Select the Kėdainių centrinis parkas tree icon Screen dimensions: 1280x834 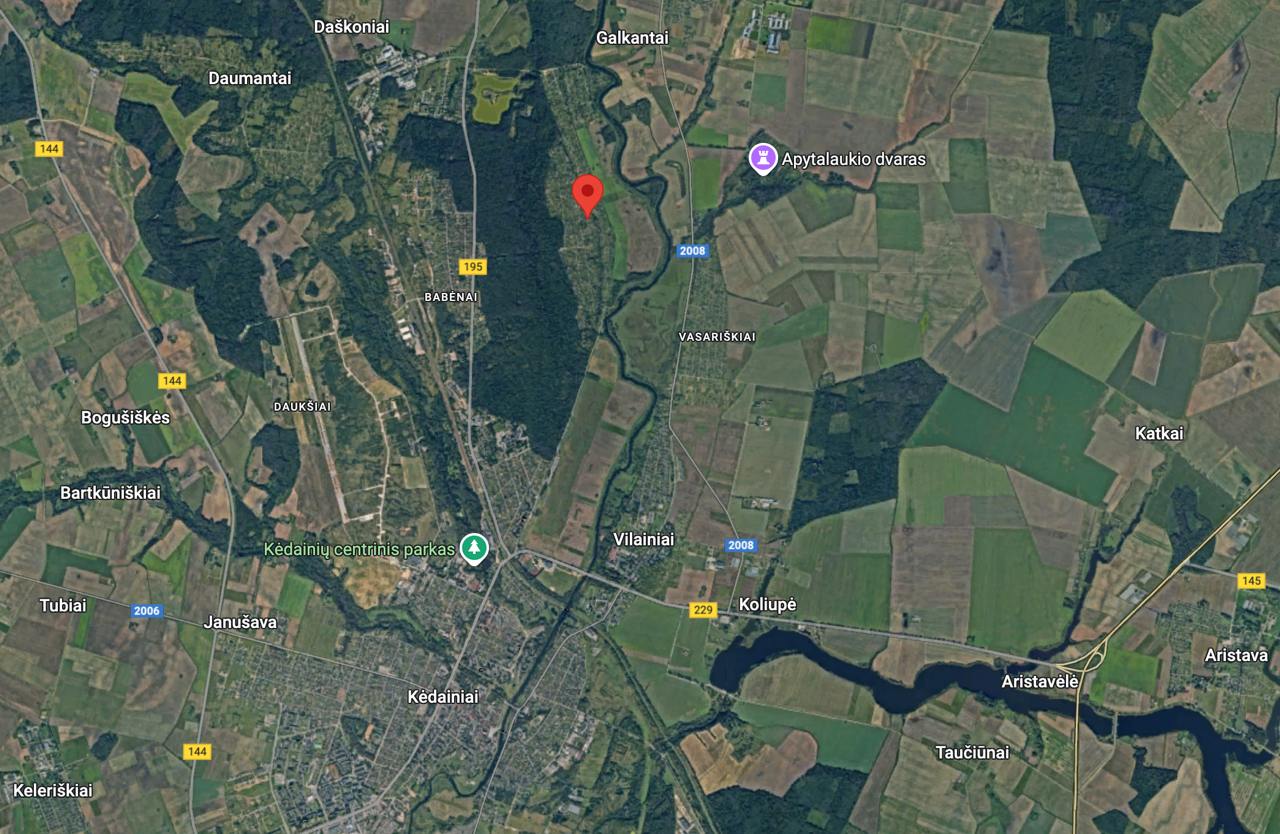coord(474,548)
